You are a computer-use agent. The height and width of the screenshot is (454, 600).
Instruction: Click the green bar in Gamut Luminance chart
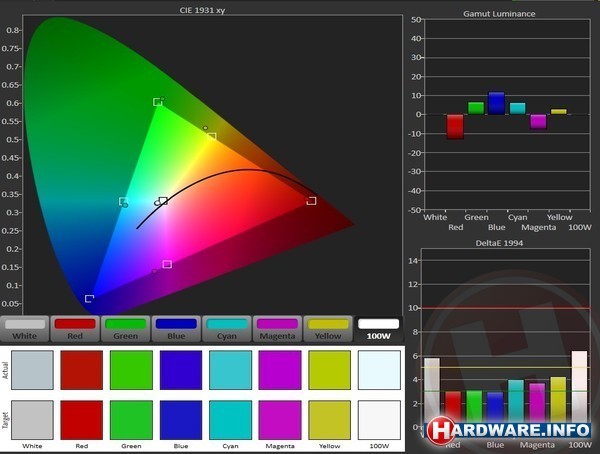point(476,108)
